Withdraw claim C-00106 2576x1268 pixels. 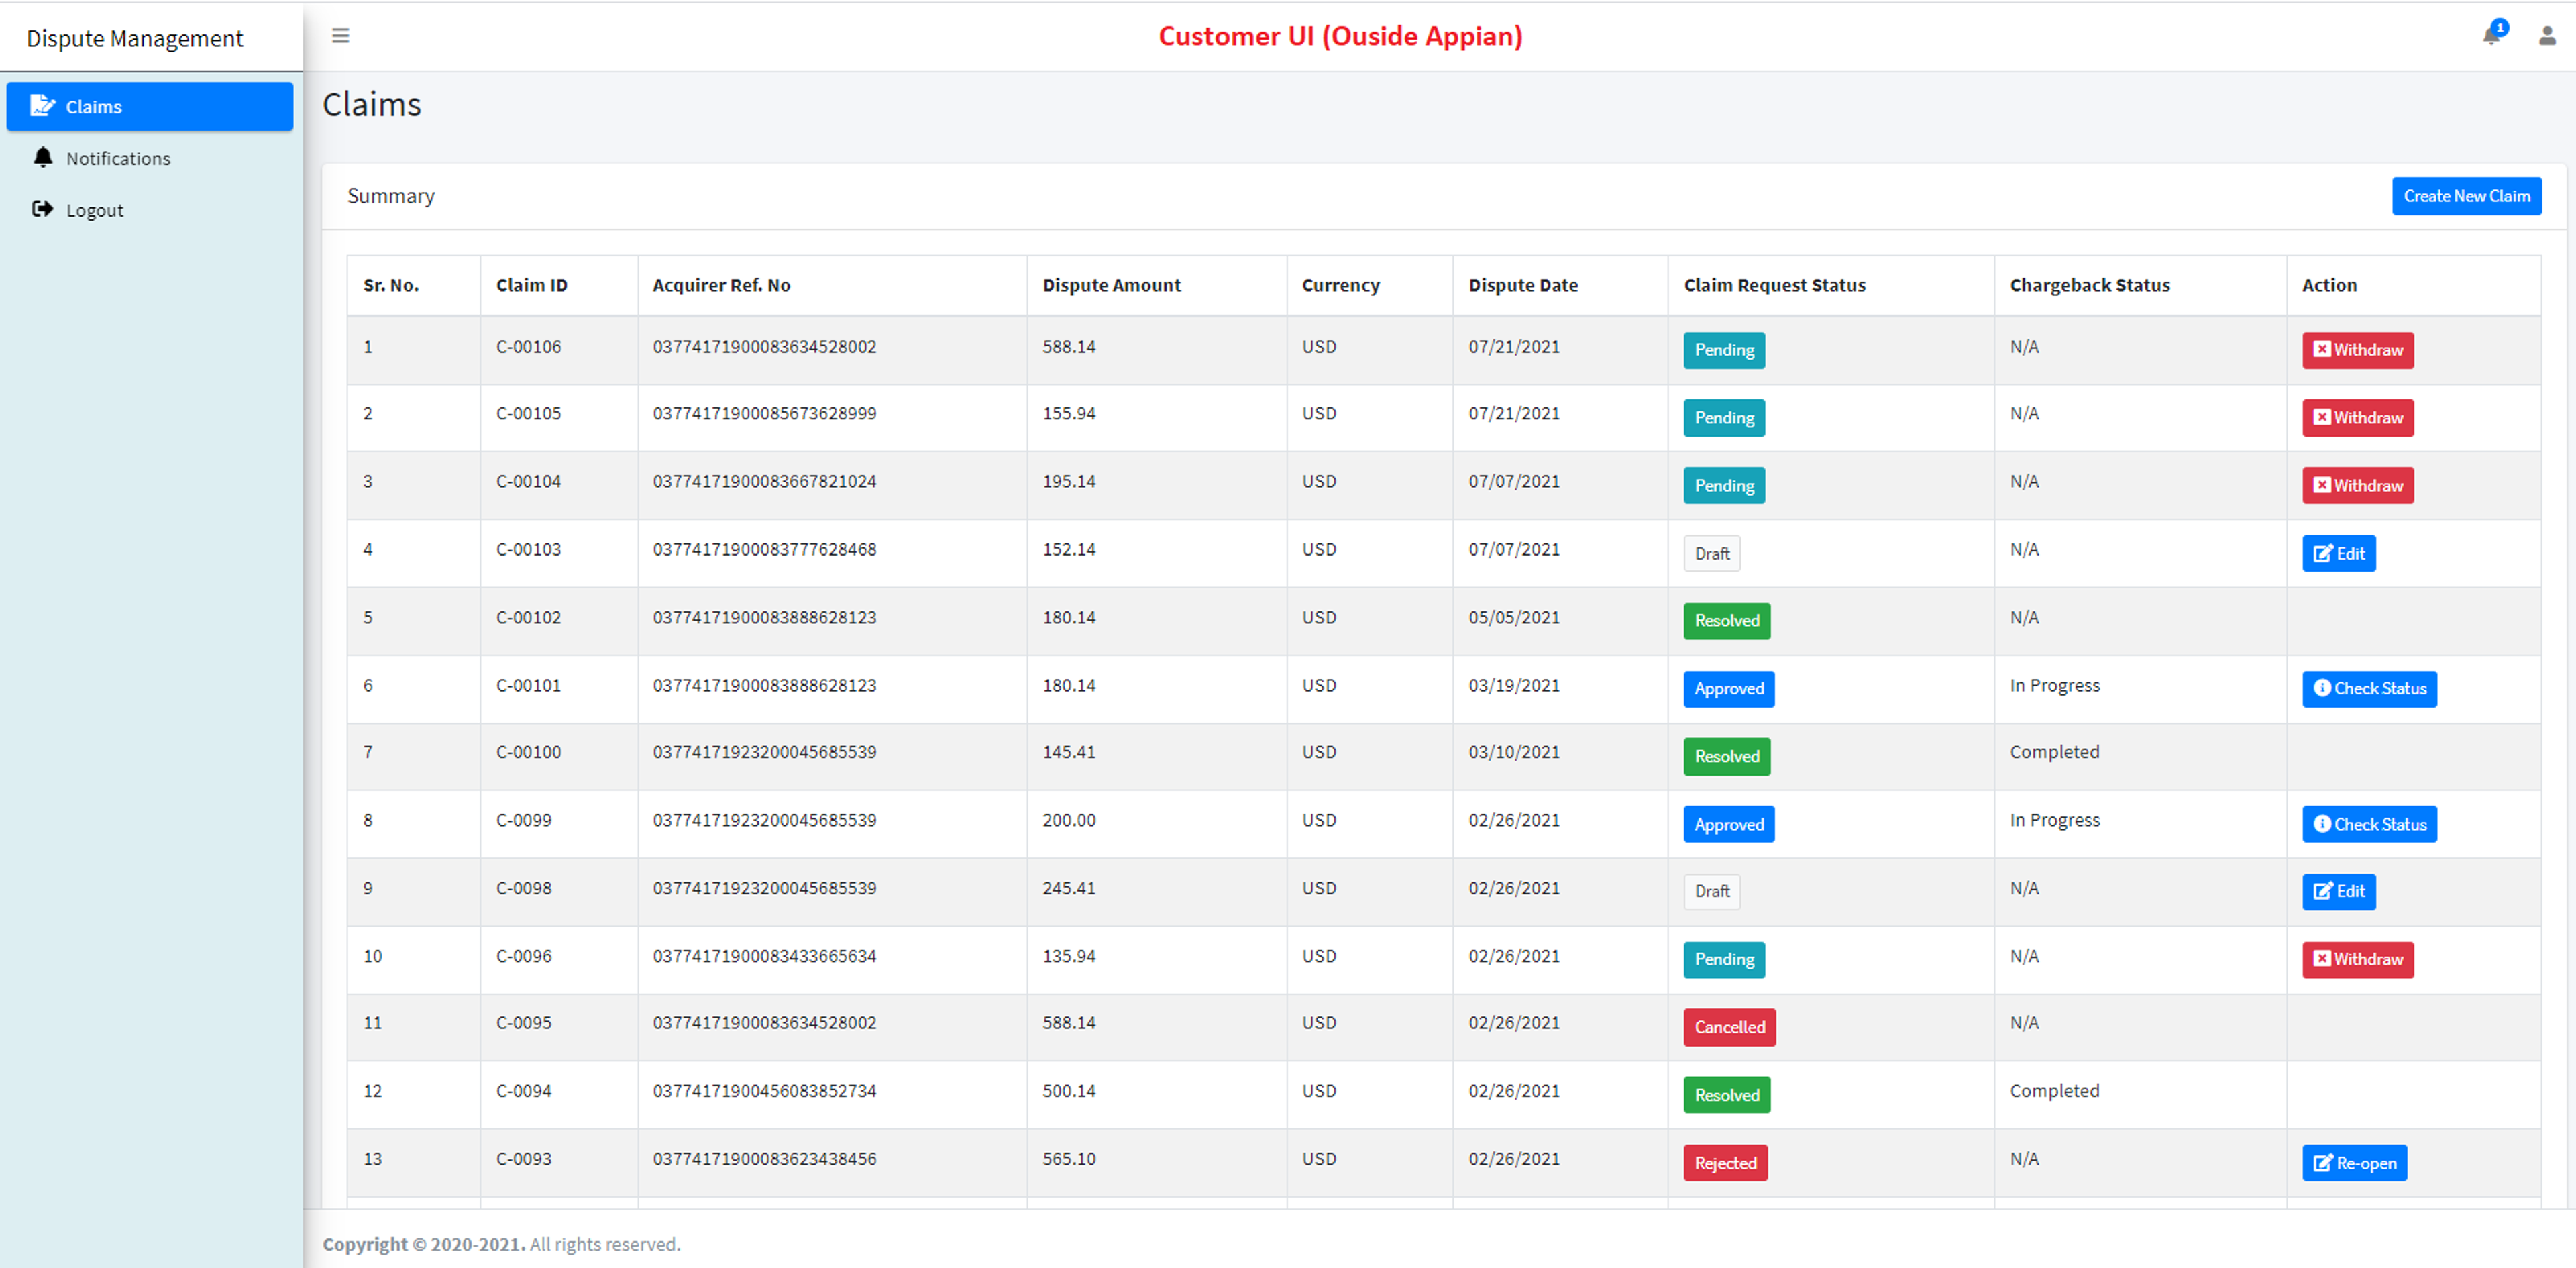tap(2357, 350)
